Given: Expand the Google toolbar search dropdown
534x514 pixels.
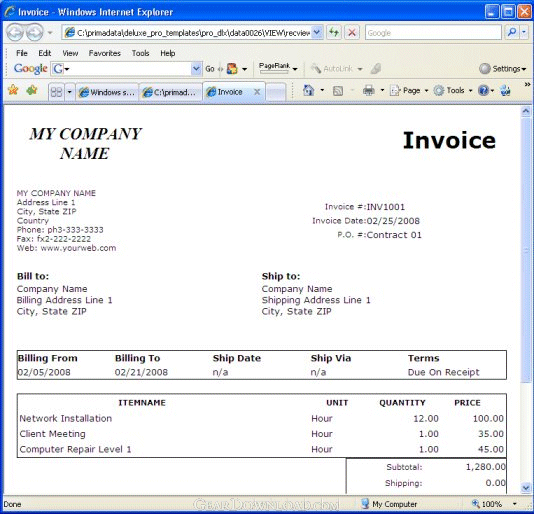Looking at the screenshot, I should click(x=196, y=69).
